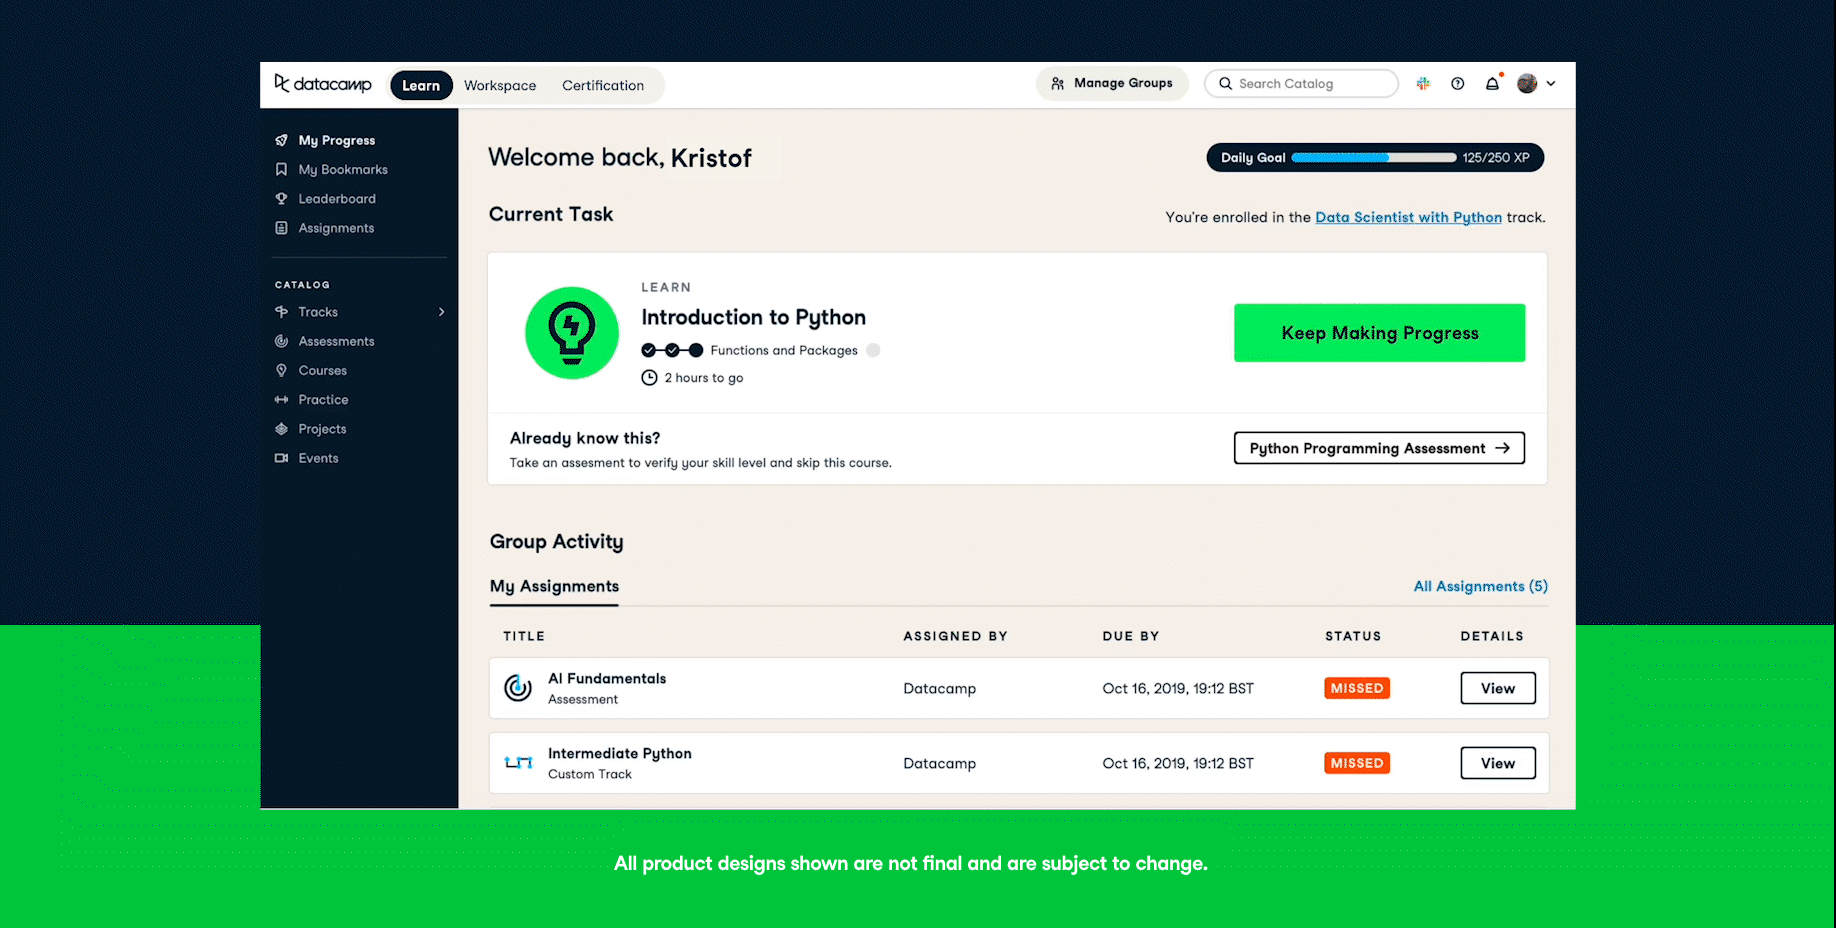This screenshot has height=928, width=1836.
Task: Click the AI Fundamentals assessment icon
Action: tap(518, 688)
